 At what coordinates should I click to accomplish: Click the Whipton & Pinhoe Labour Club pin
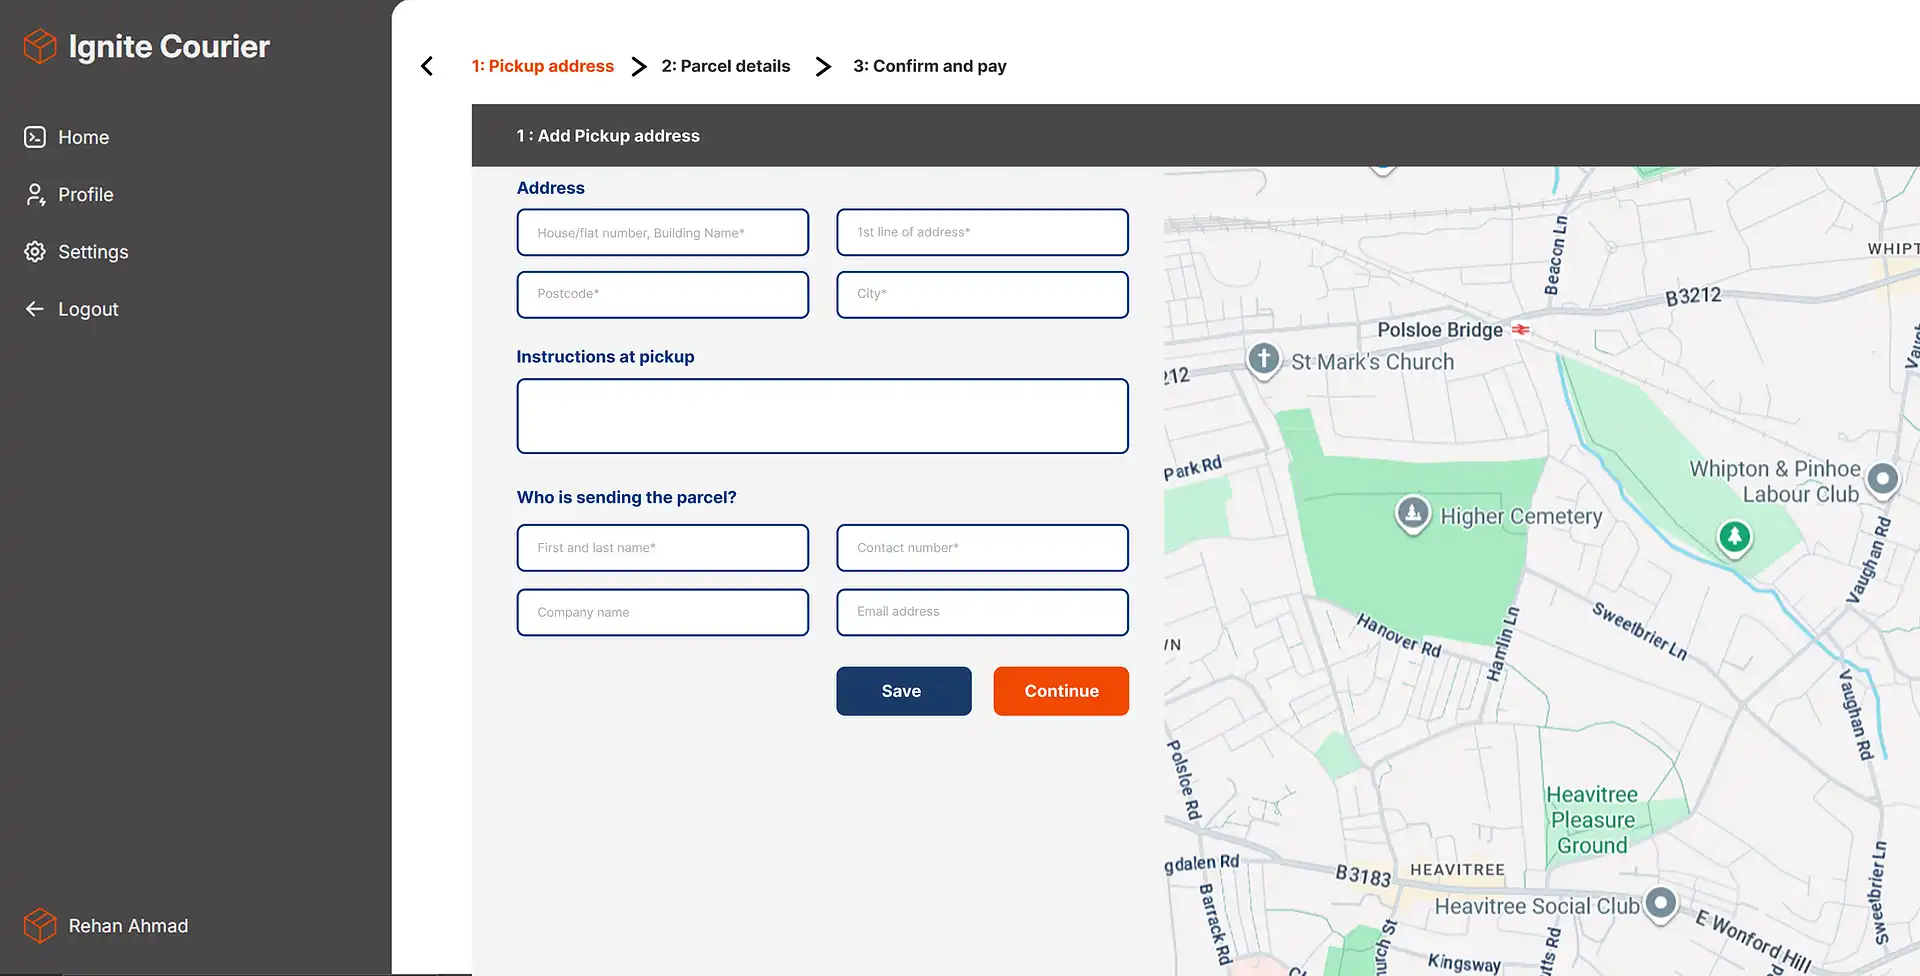point(1882,479)
